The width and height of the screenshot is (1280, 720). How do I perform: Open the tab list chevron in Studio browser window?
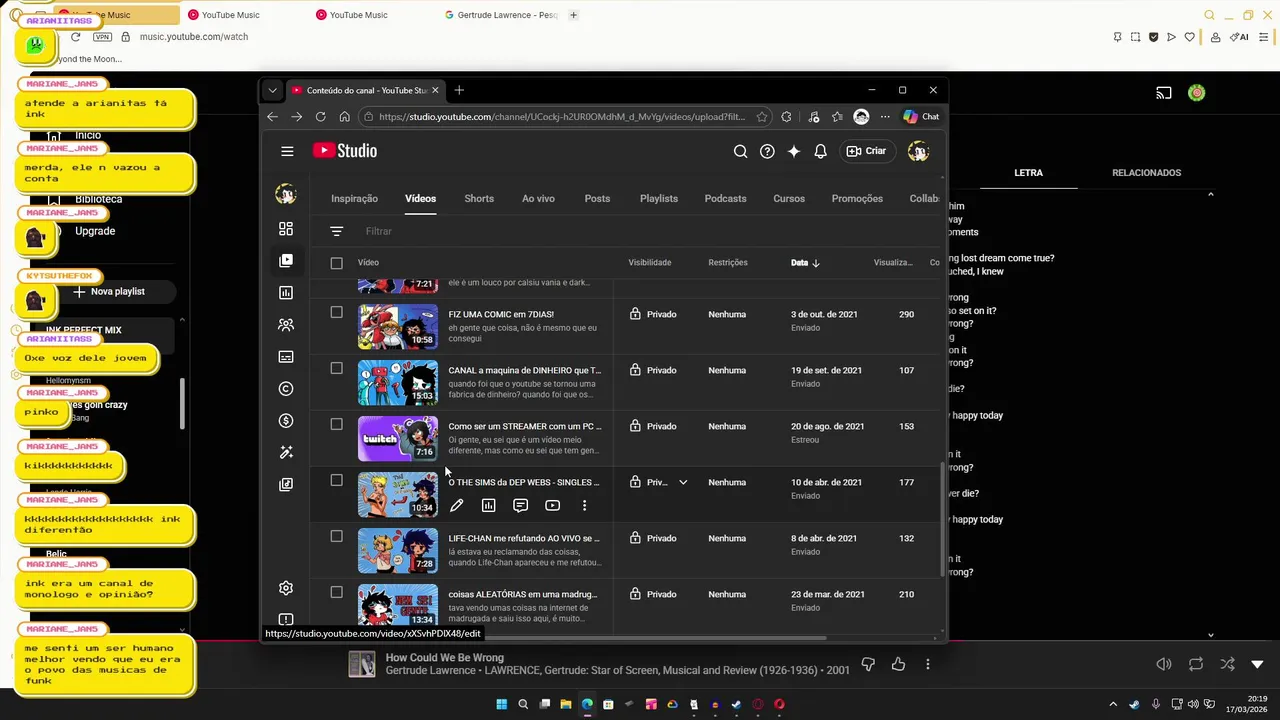pyautogui.click(x=272, y=90)
